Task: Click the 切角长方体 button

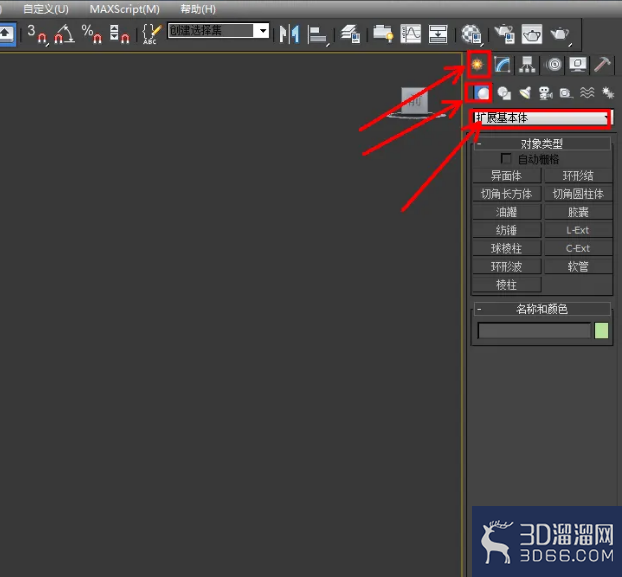Action: pos(507,194)
